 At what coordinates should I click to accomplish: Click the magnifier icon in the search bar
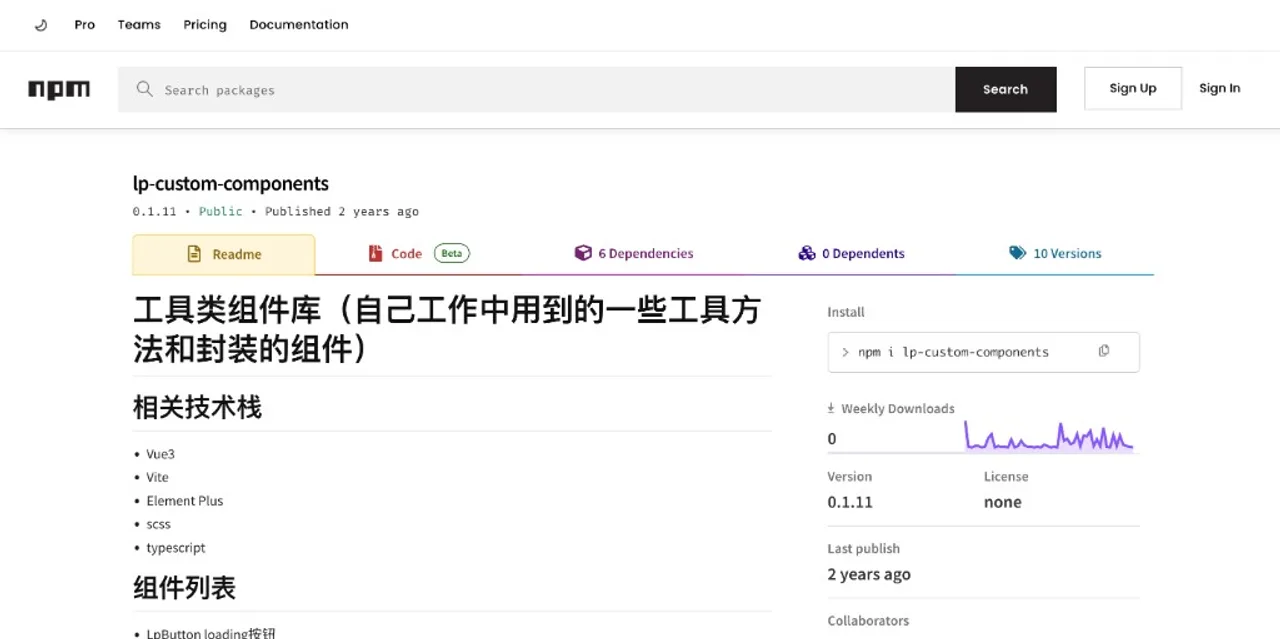145,89
